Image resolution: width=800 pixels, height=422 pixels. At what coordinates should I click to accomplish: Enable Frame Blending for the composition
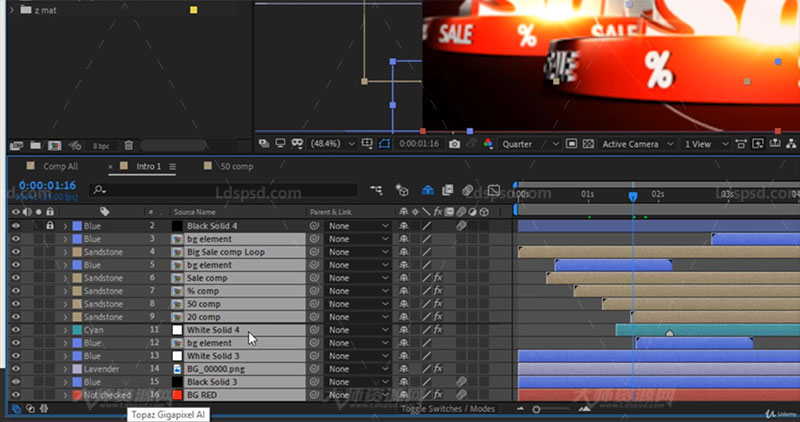448,190
